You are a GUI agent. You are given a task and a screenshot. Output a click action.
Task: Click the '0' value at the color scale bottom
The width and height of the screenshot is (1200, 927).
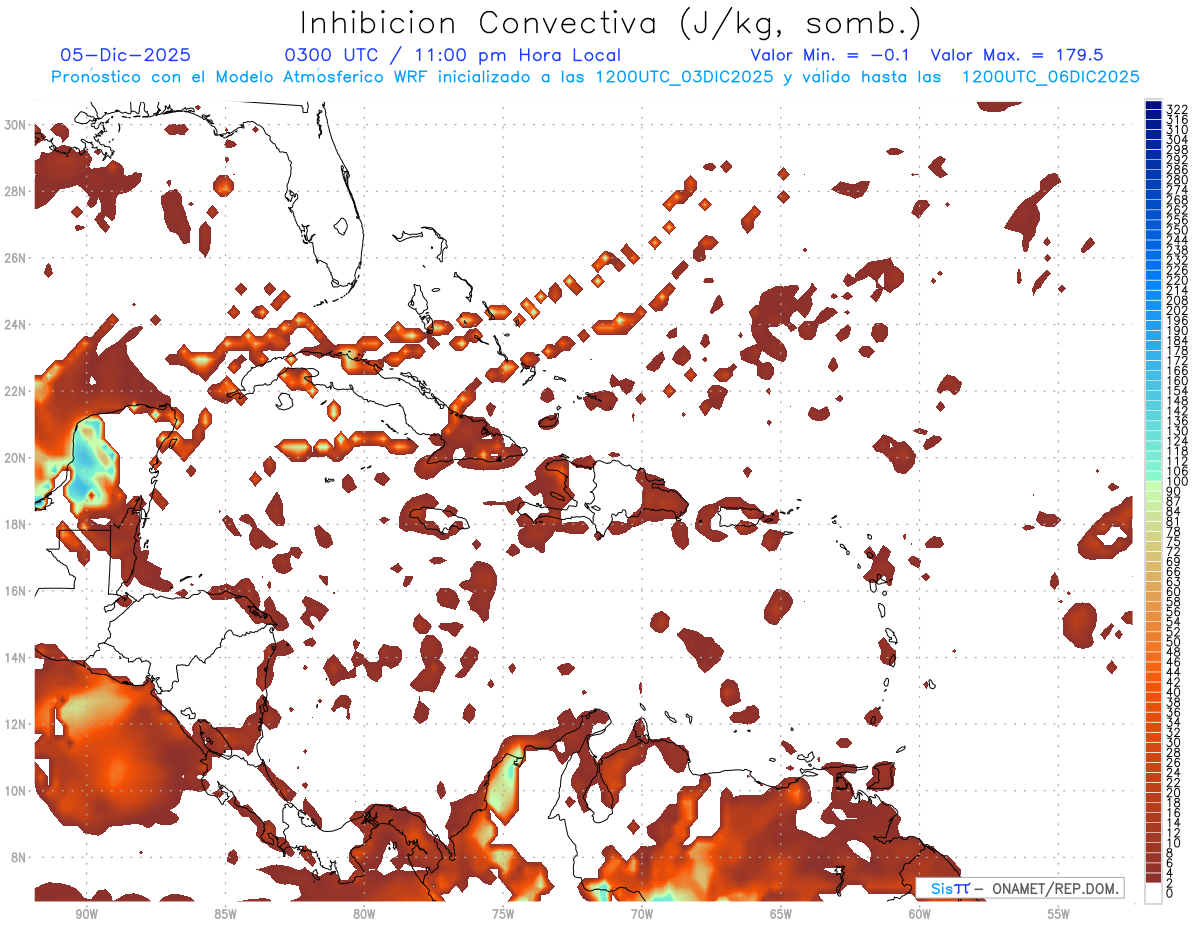(1170, 893)
